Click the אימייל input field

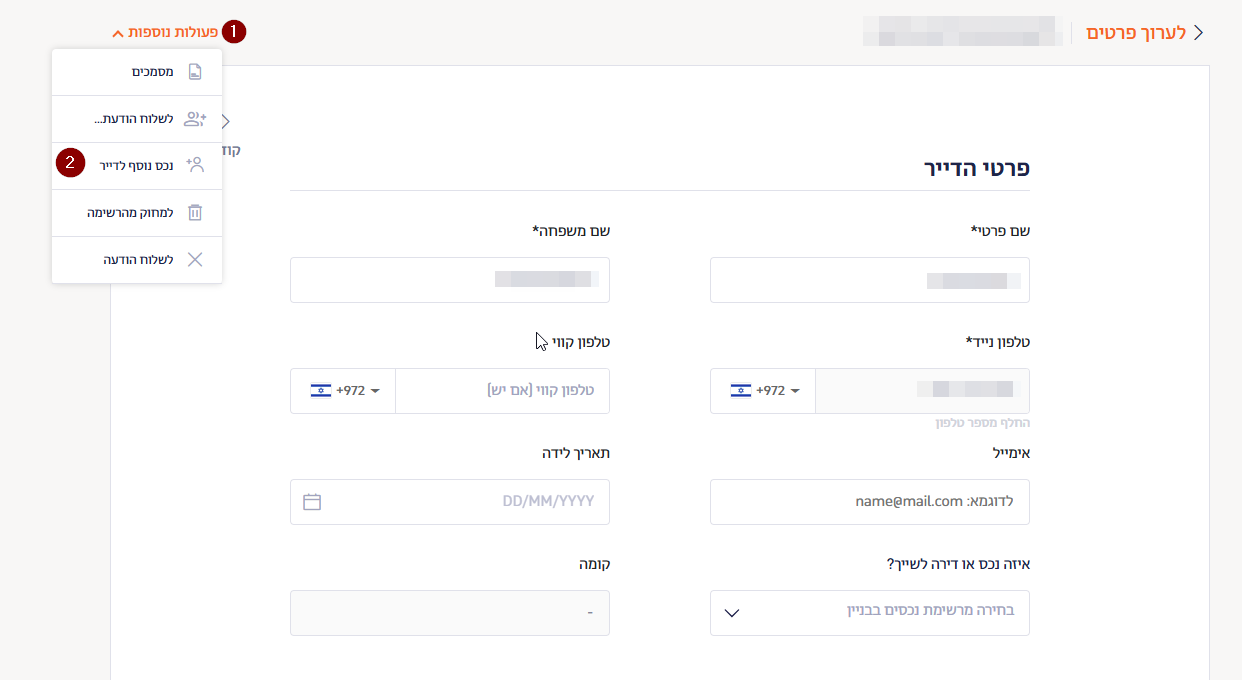click(x=869, y=502)
